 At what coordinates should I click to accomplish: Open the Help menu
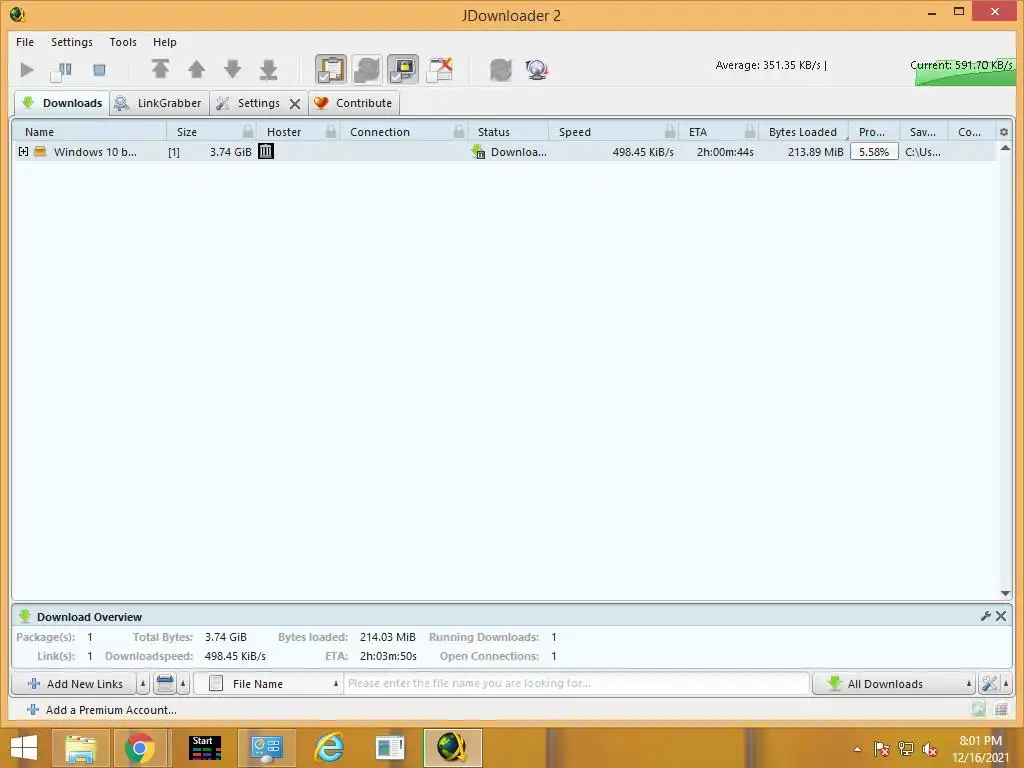tap(165, 42)
